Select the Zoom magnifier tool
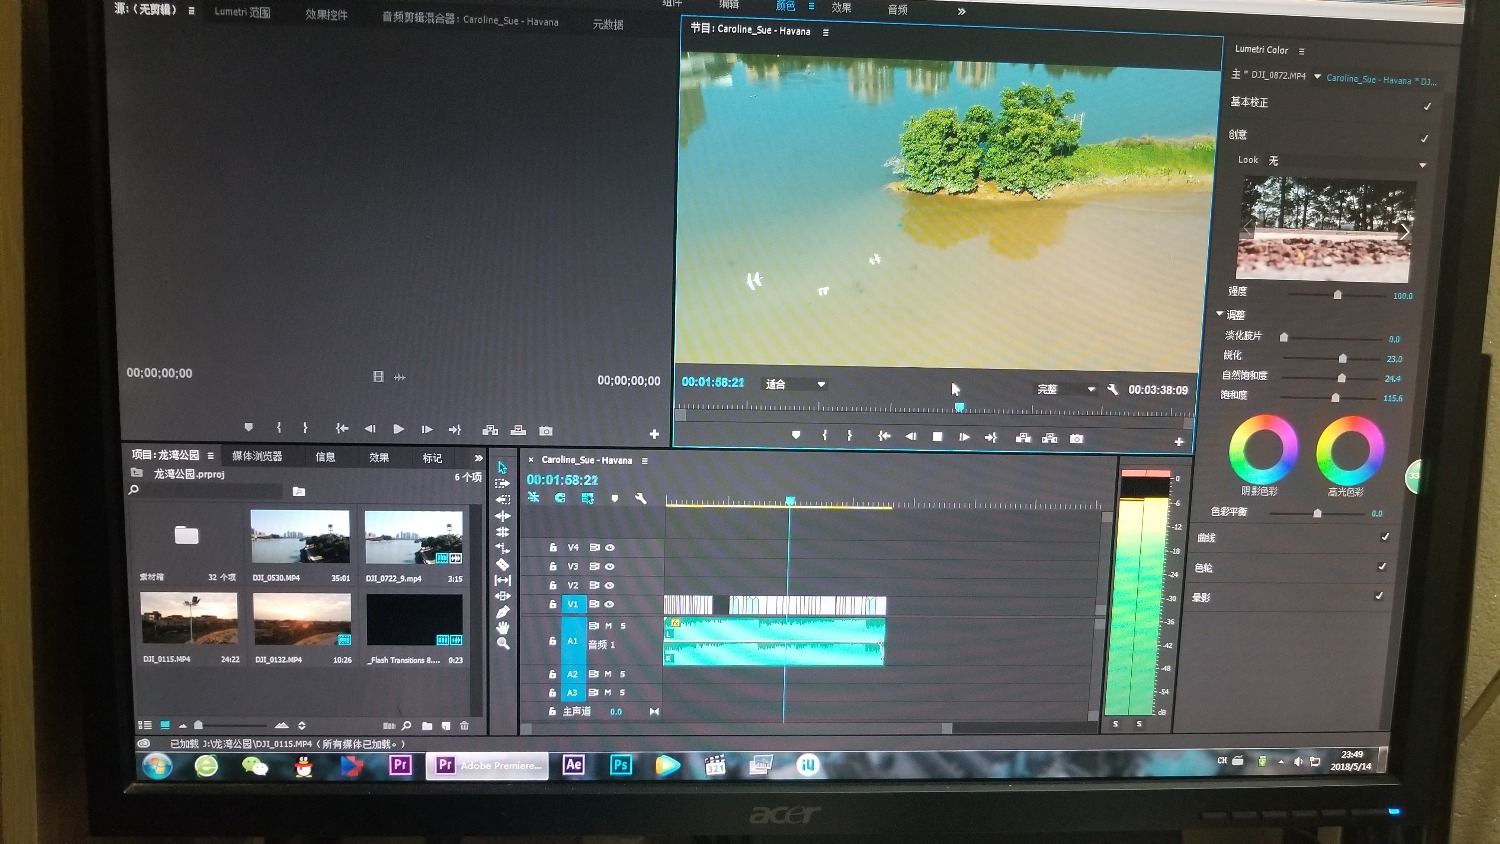This screenshot has width=1500, height=844. pyautogui.click(x=503, y=644)
